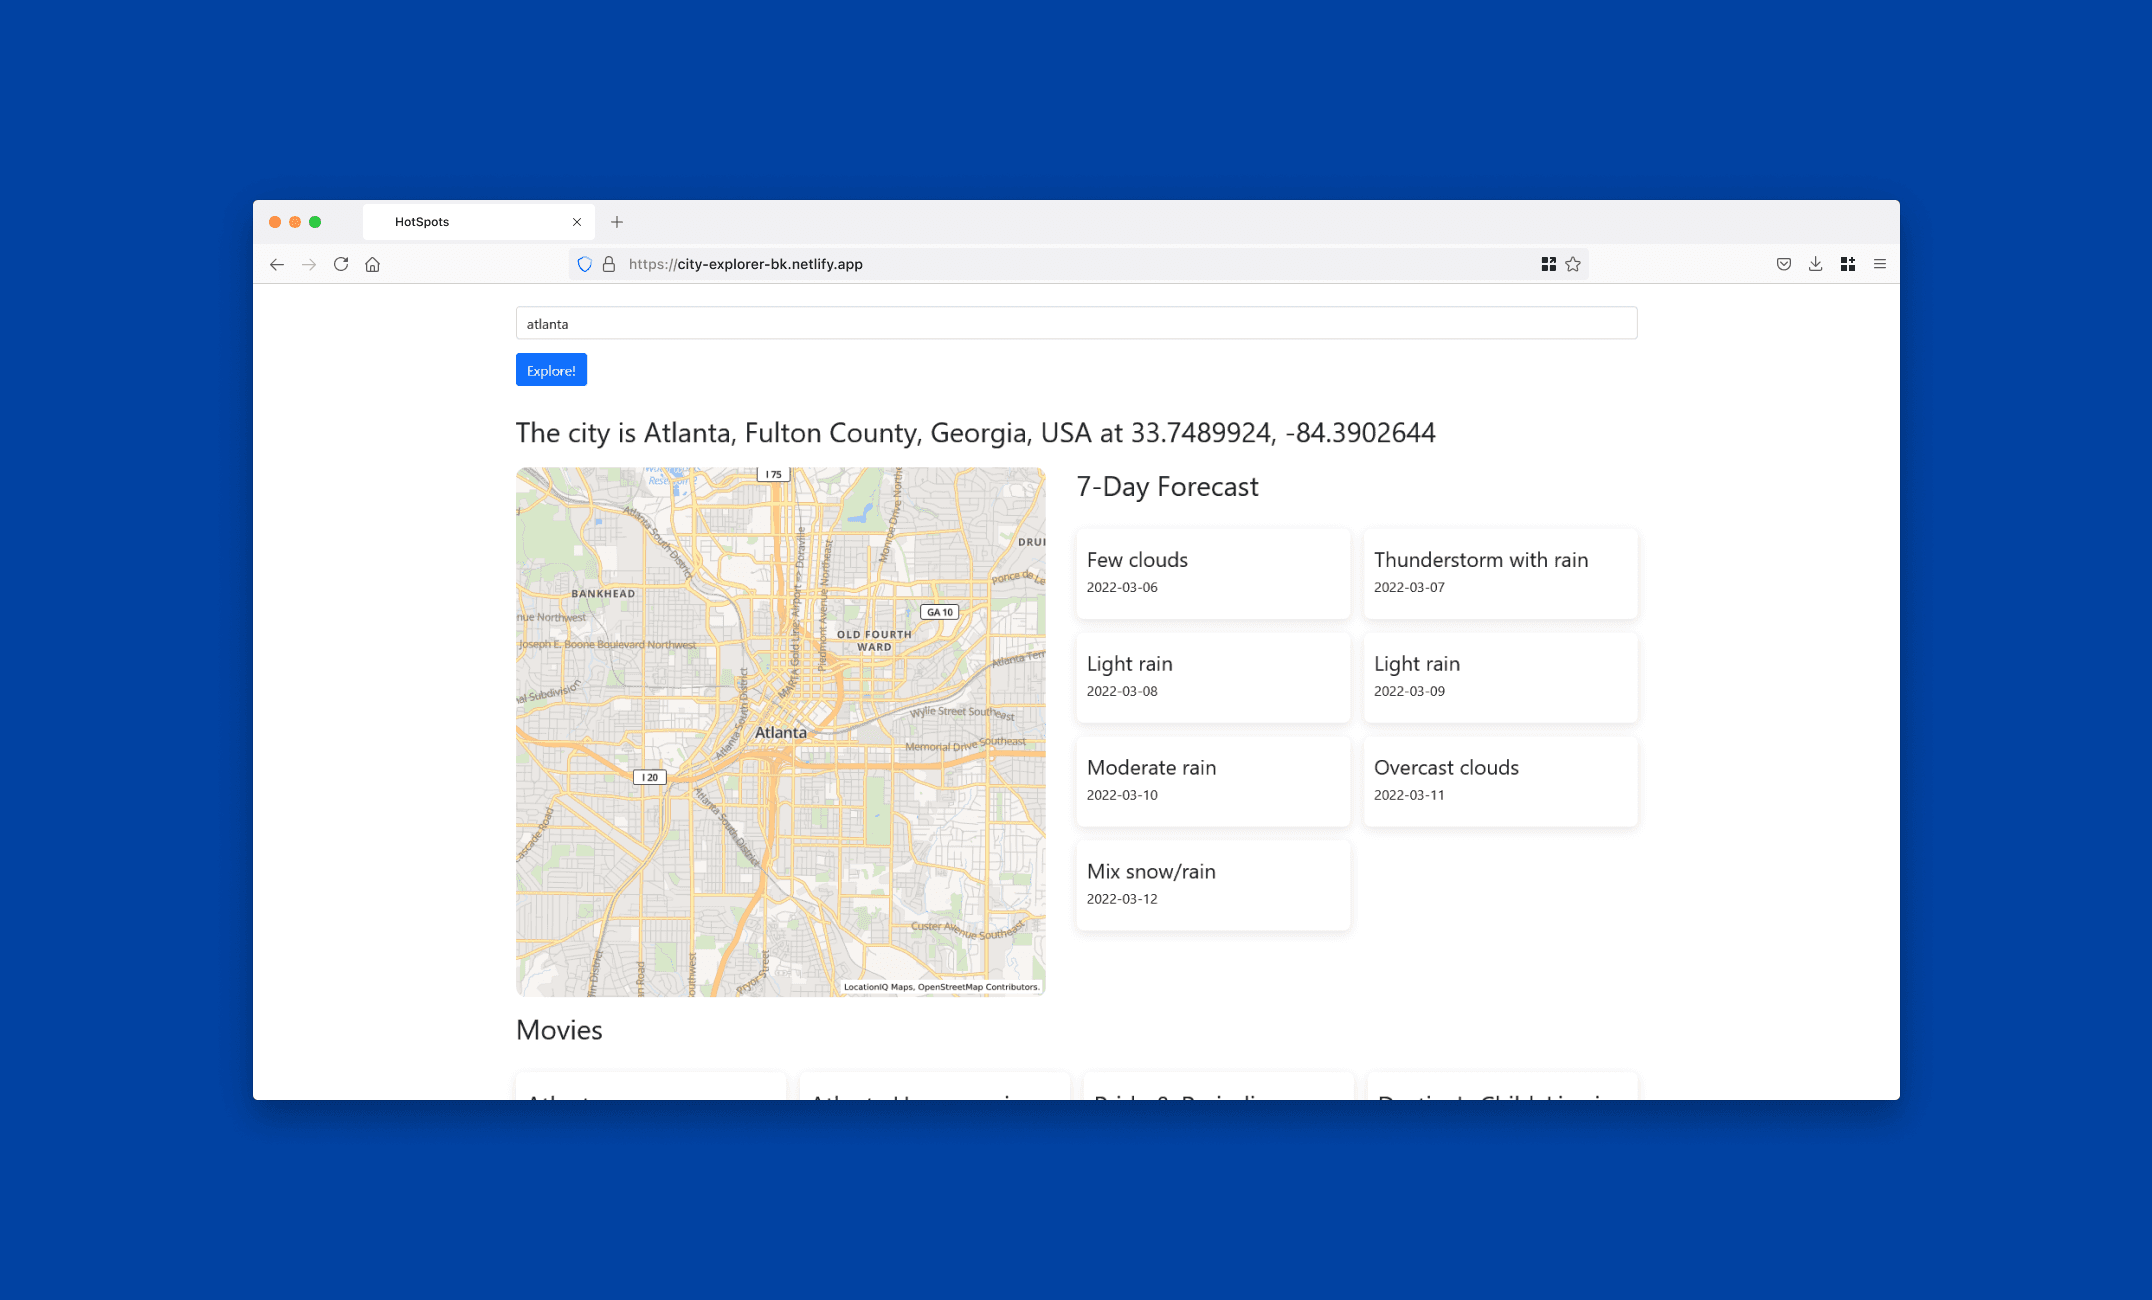Select the Thunderstorm with rain forecast card
Image resolution: width=2152 pixels, height=1300 pixels.
(x=1500, y=573)
